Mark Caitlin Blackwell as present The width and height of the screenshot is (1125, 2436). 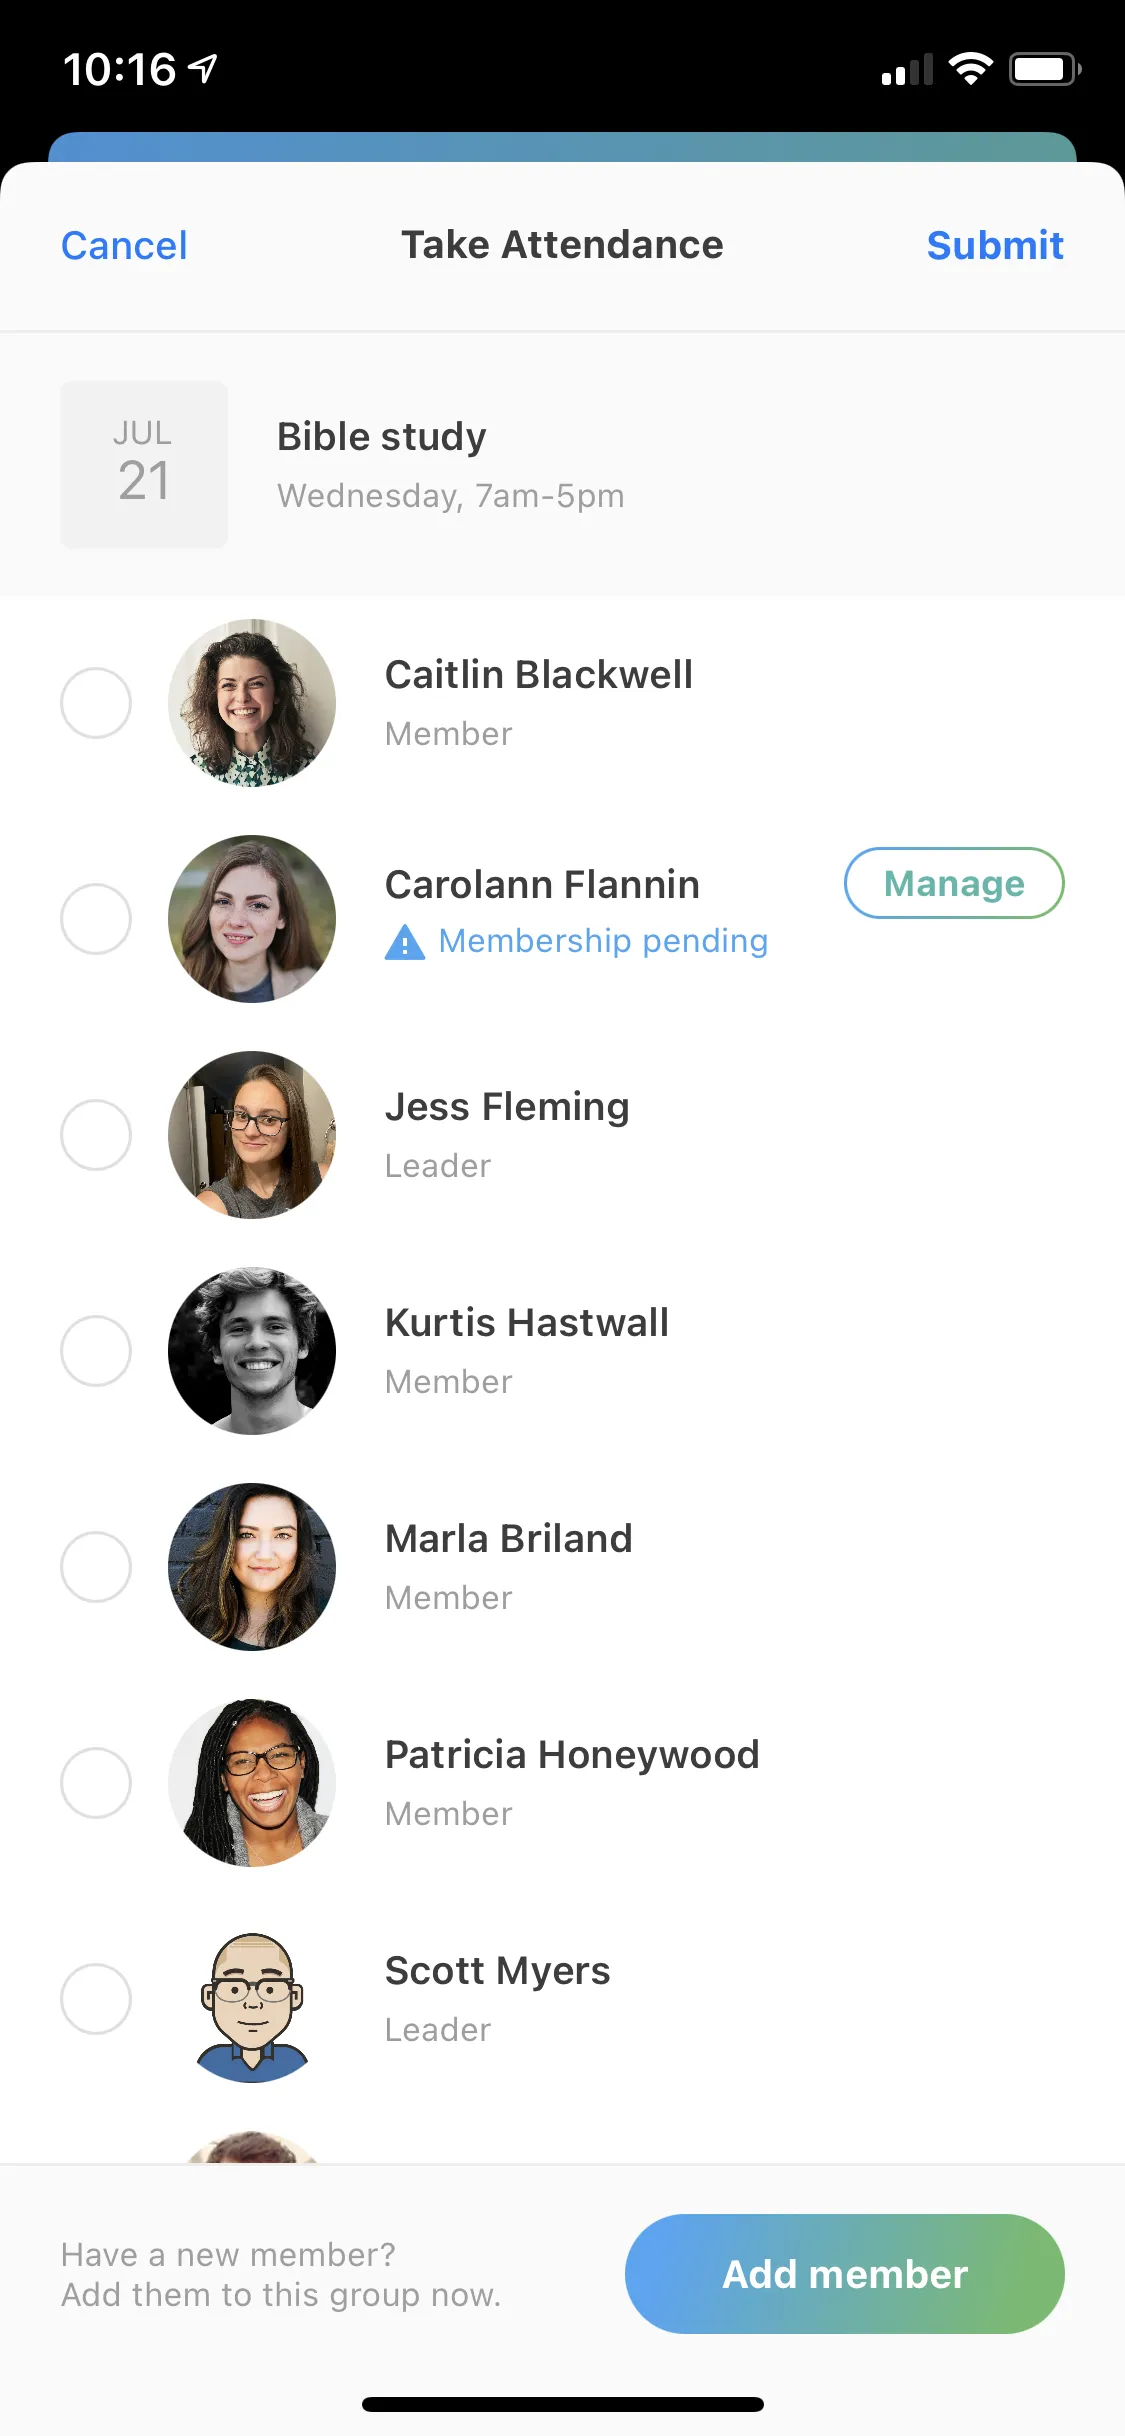[x=96, y=703]
